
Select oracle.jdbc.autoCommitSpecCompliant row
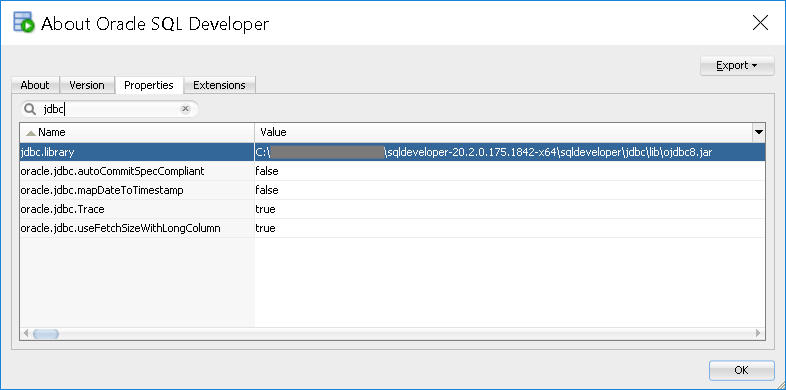pyautogui.click(x=392, y=171)
